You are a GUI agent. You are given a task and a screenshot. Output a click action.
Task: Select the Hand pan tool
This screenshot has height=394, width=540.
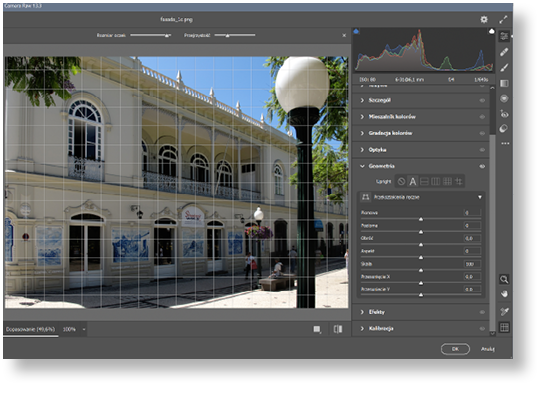pos(504,294)
